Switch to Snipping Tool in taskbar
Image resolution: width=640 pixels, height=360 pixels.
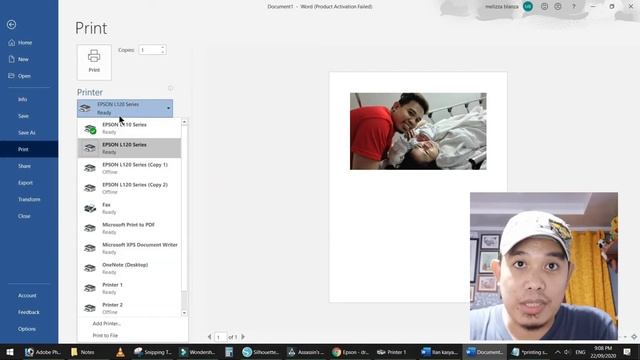(153, 352)
